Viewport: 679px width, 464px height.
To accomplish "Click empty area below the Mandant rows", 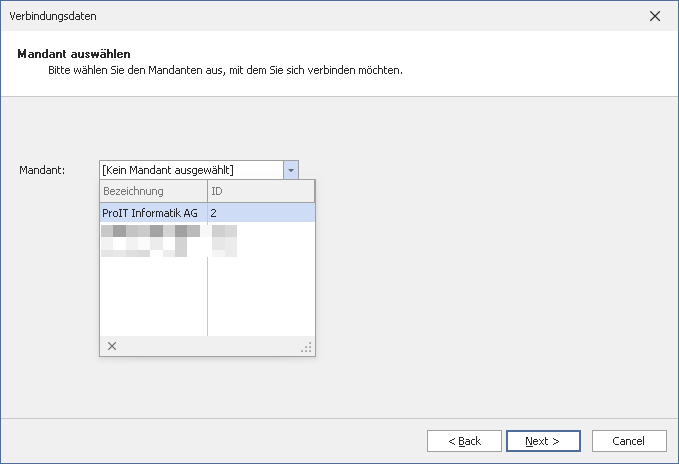I will pos(153,300).
